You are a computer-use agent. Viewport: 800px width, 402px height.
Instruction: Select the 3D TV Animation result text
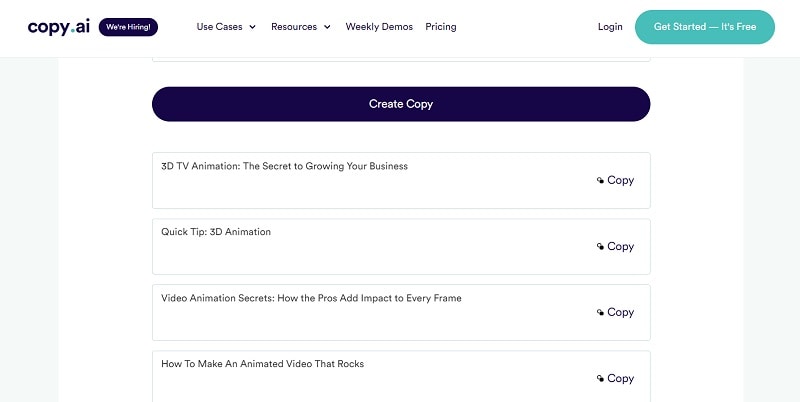[x=284, y=166]
